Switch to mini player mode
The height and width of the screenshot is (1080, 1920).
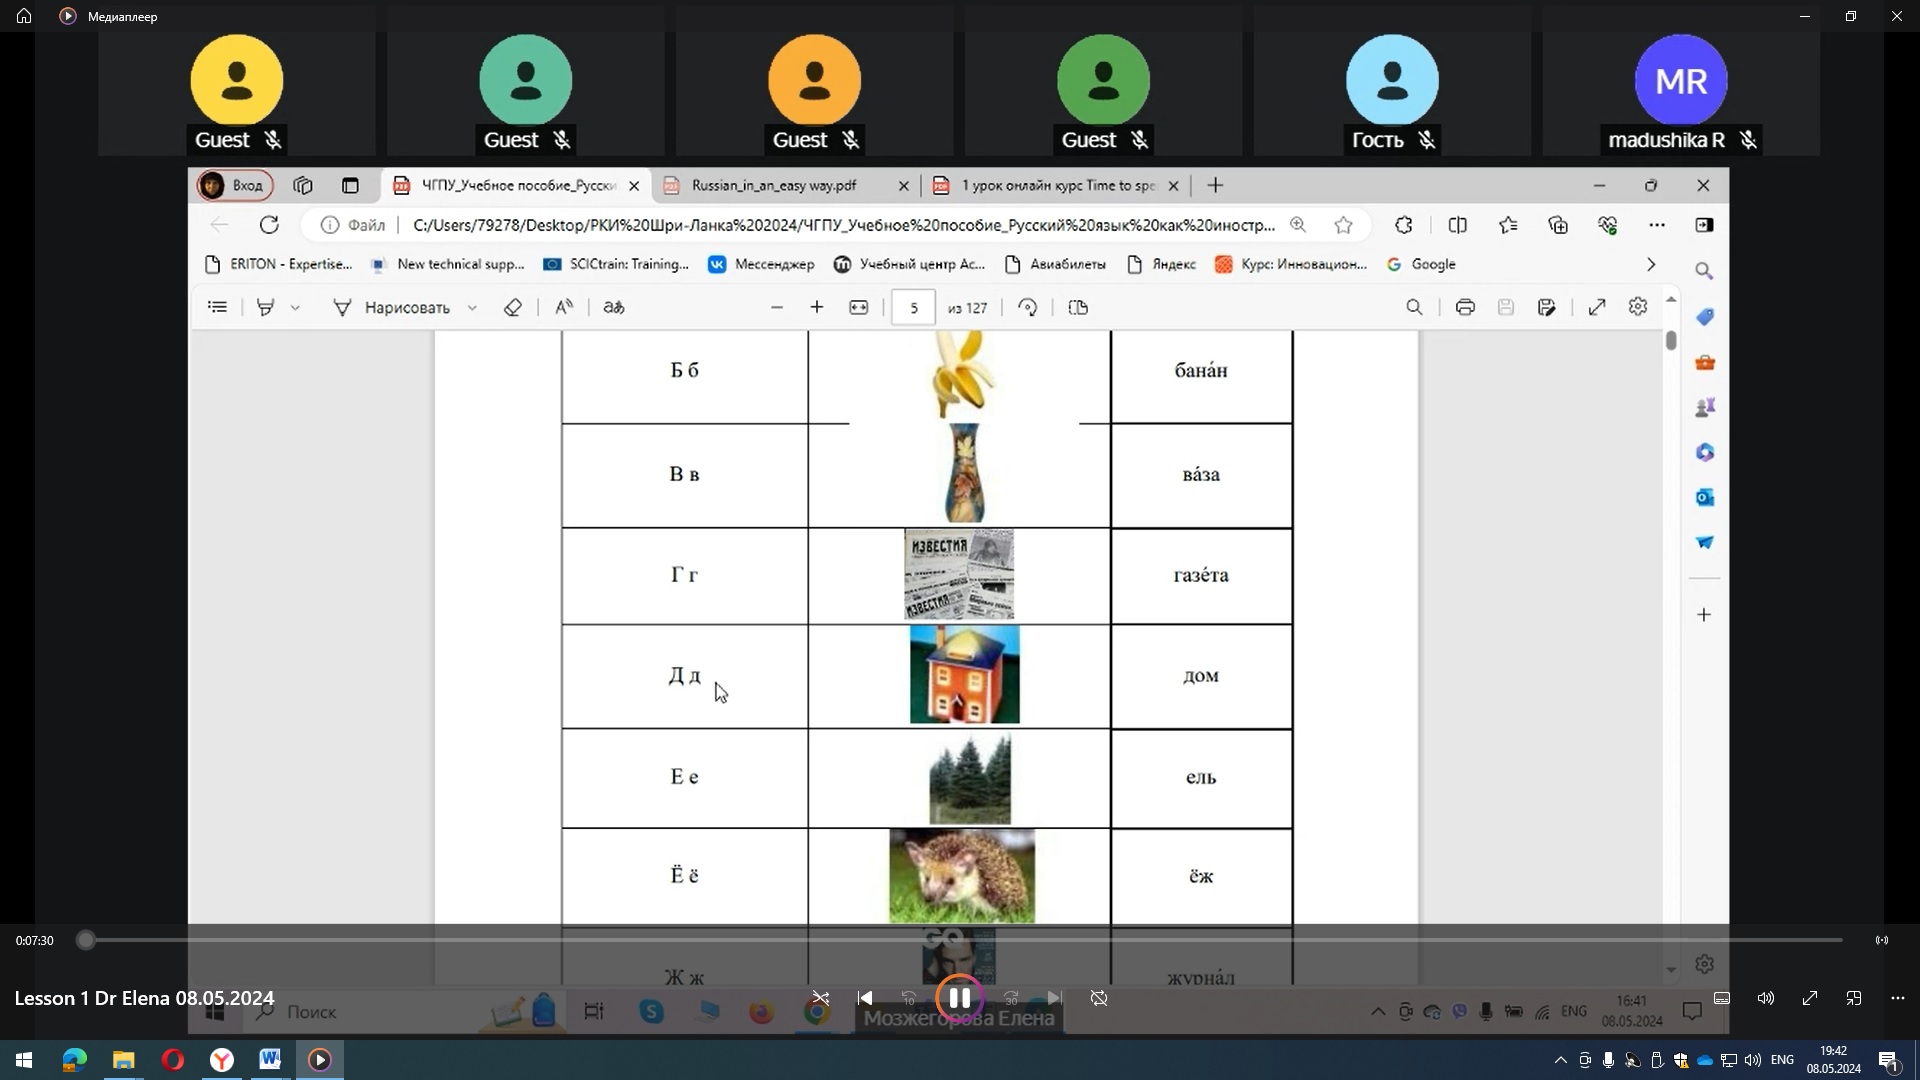[1854, 998]
